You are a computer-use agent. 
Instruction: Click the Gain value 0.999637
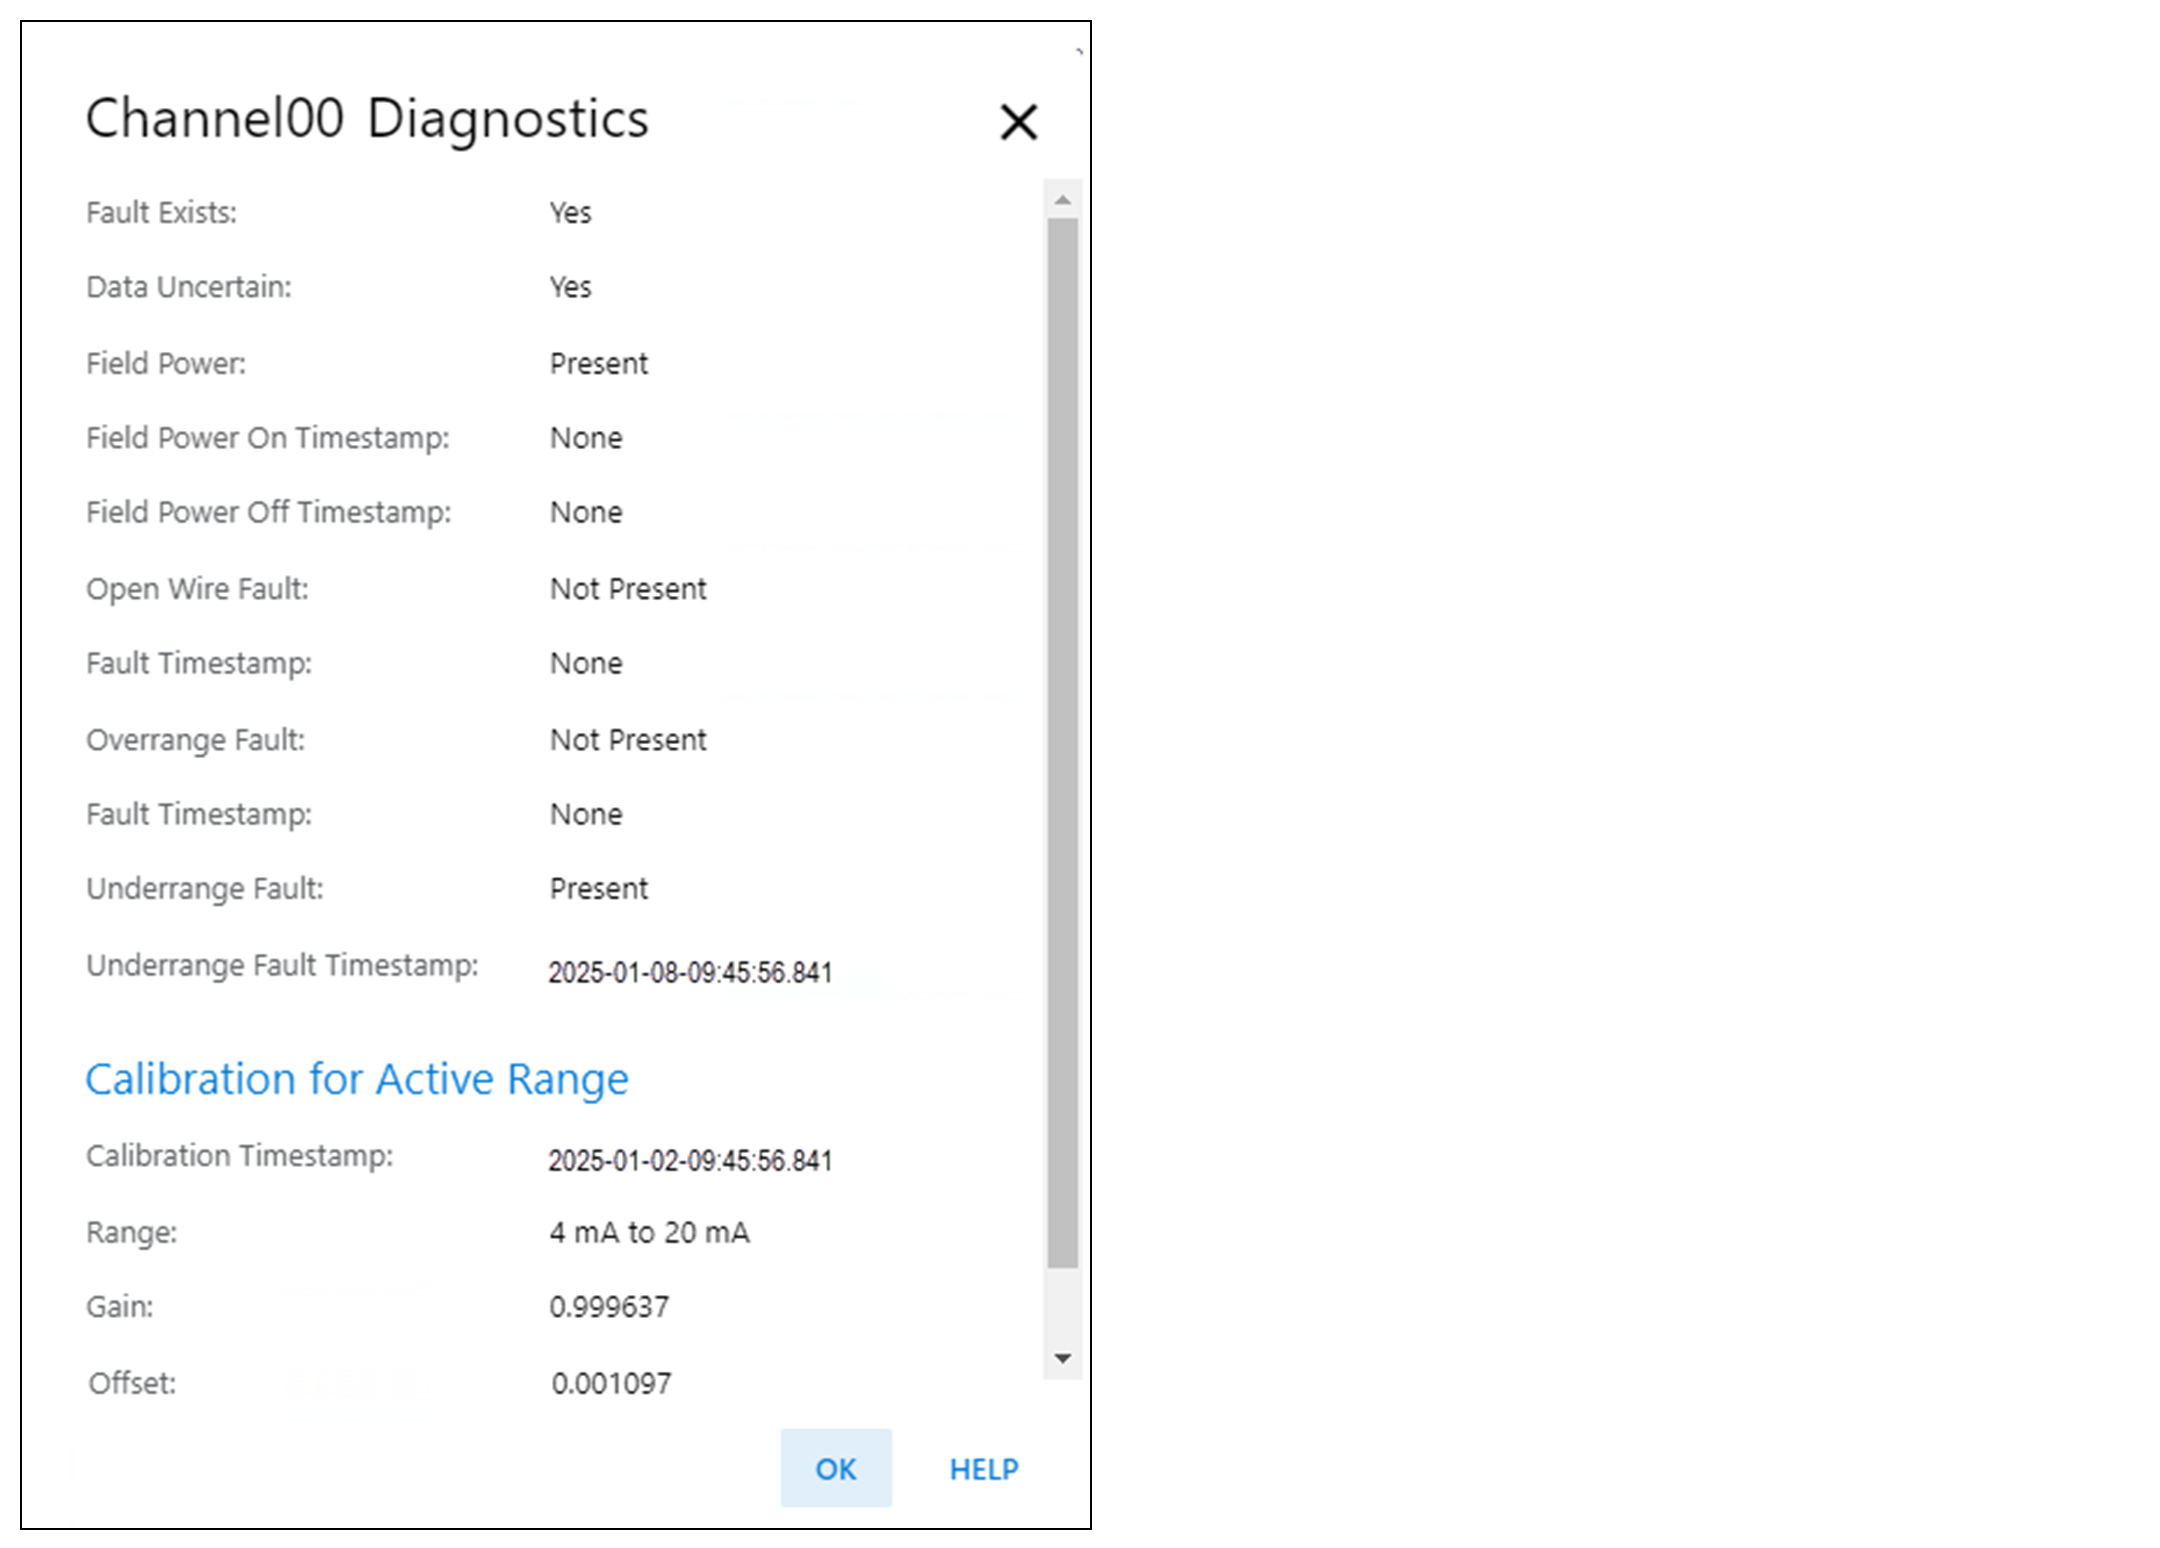click(609, 1306)
